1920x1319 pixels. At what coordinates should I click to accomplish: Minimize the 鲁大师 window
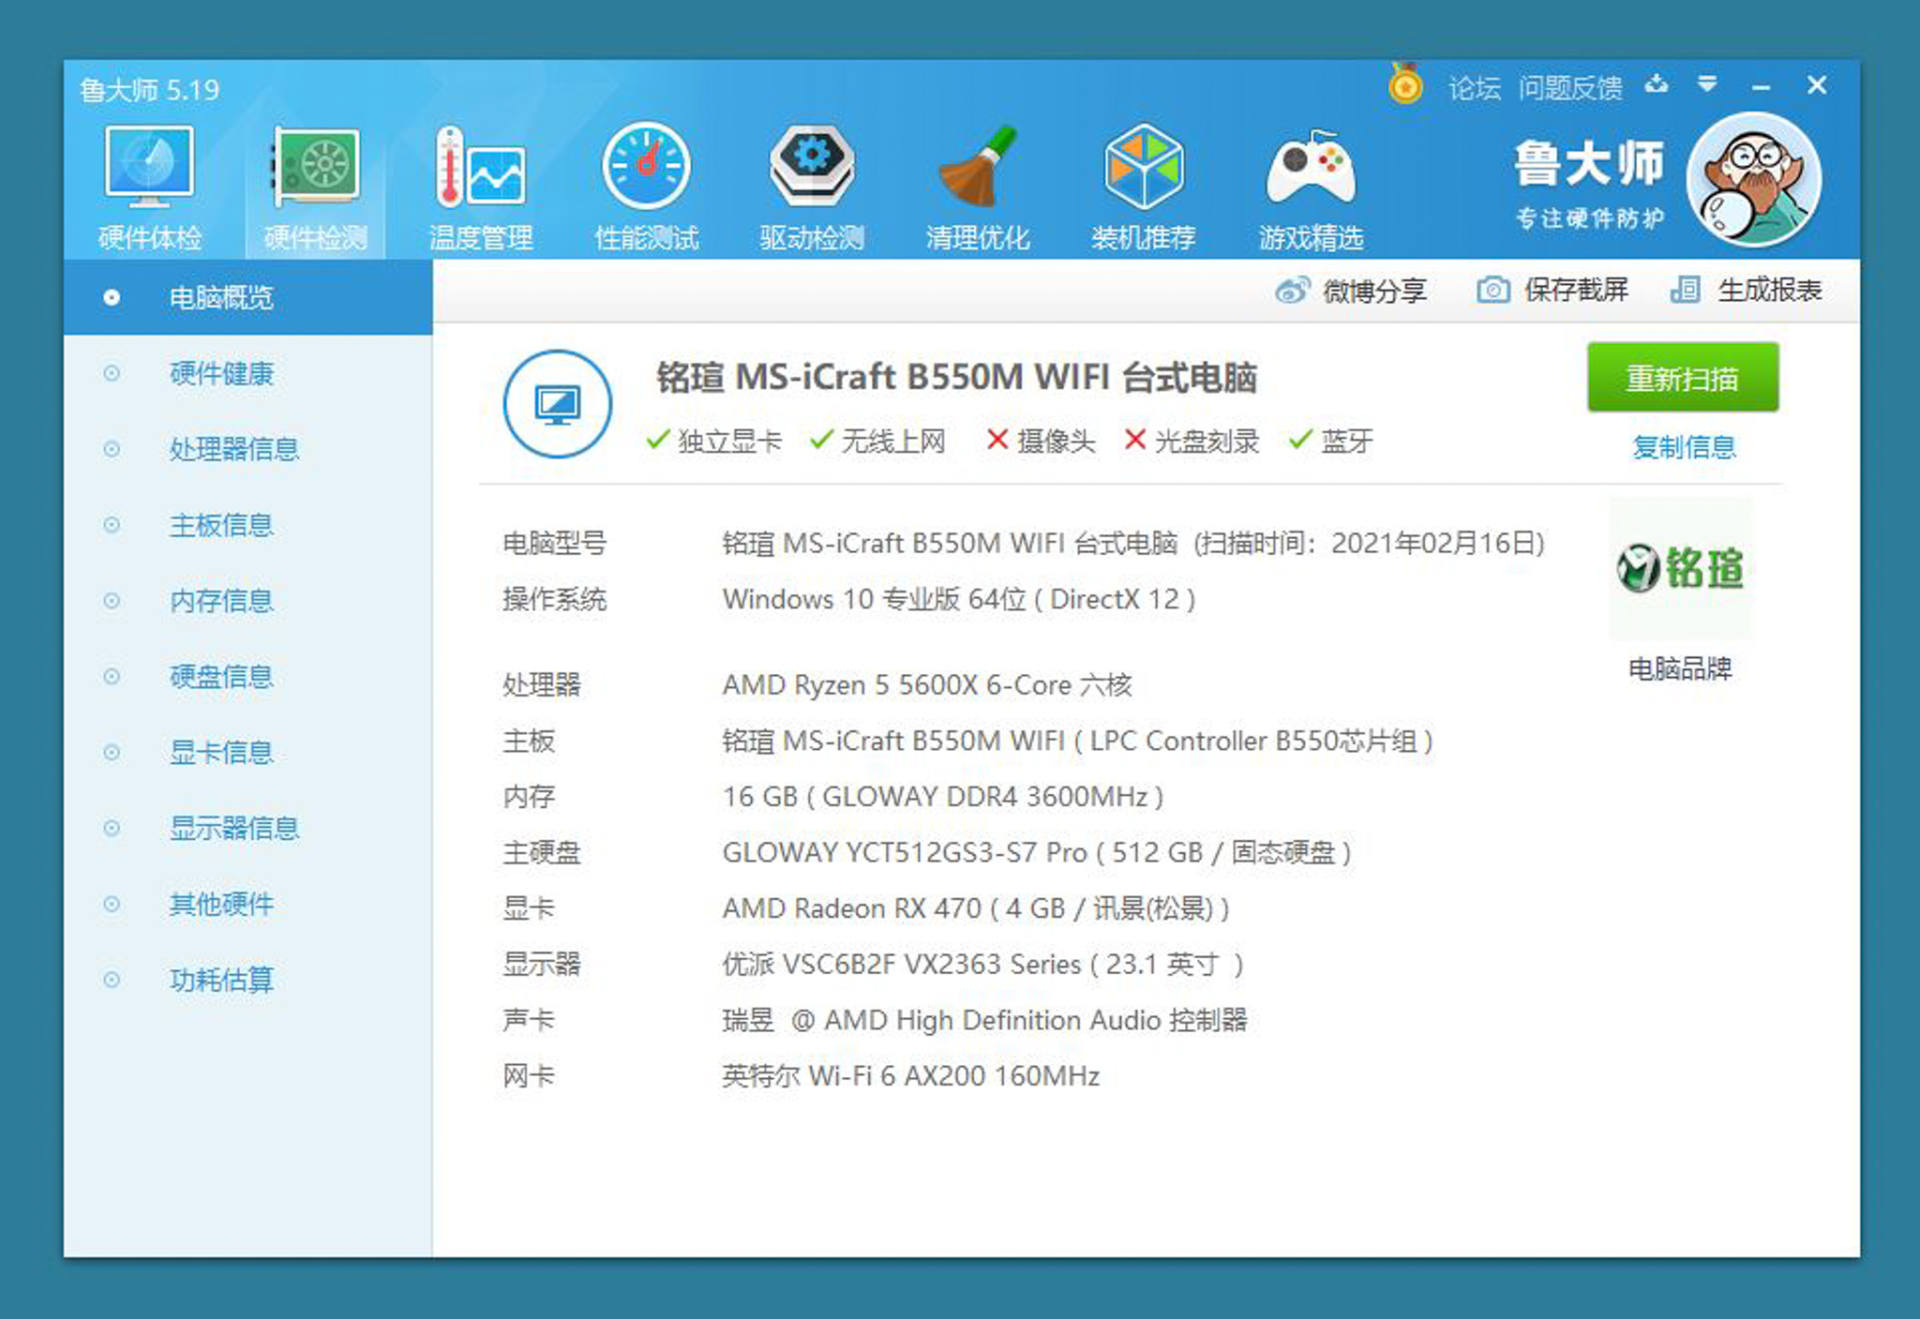(1762, 87)
